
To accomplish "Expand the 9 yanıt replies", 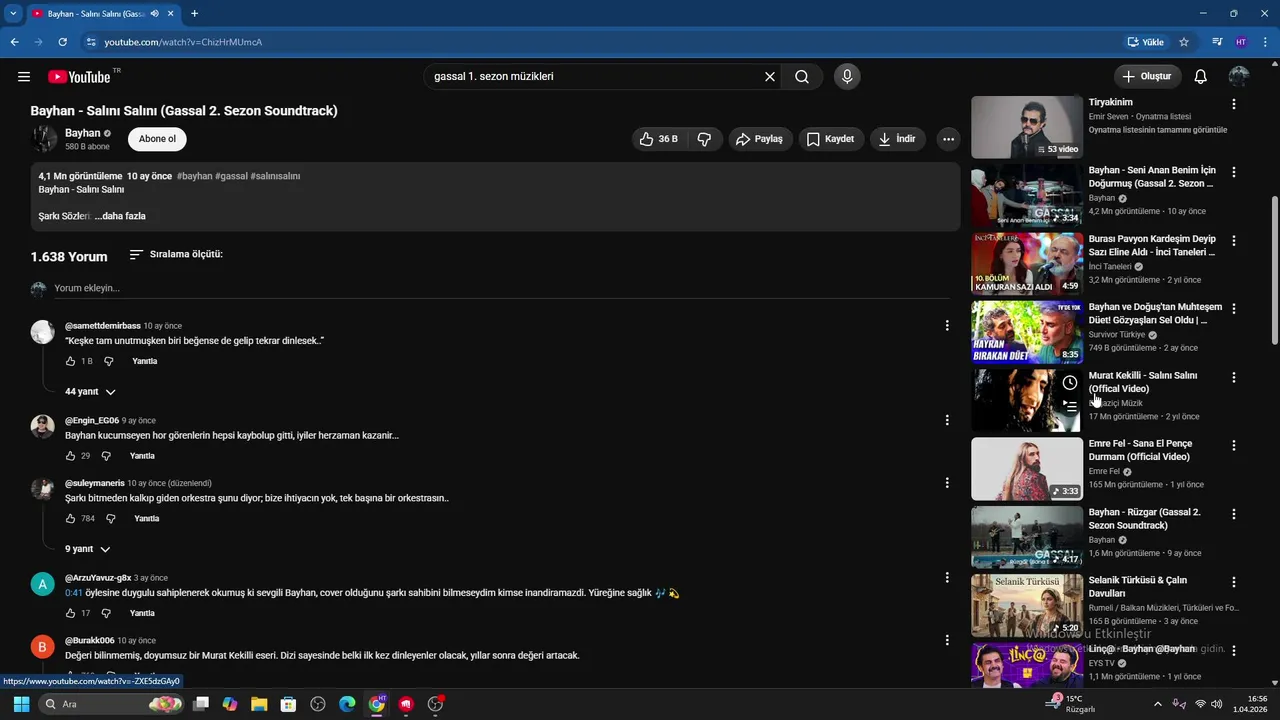I will 88,549.
